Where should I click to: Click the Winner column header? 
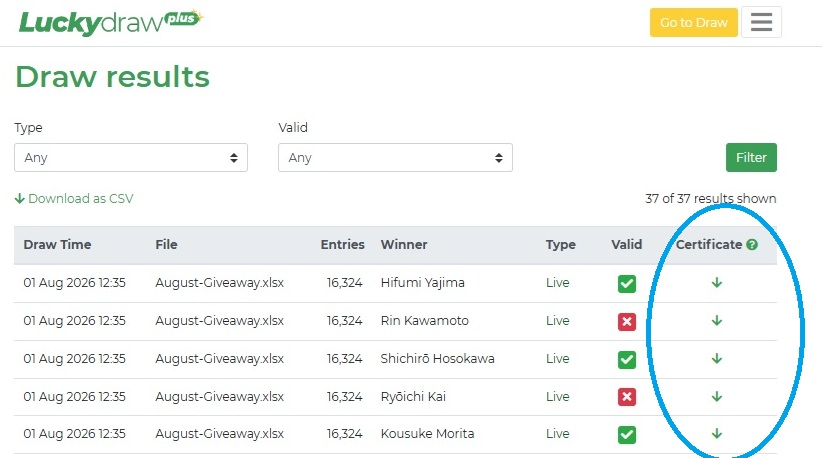[x=404, y=245]
